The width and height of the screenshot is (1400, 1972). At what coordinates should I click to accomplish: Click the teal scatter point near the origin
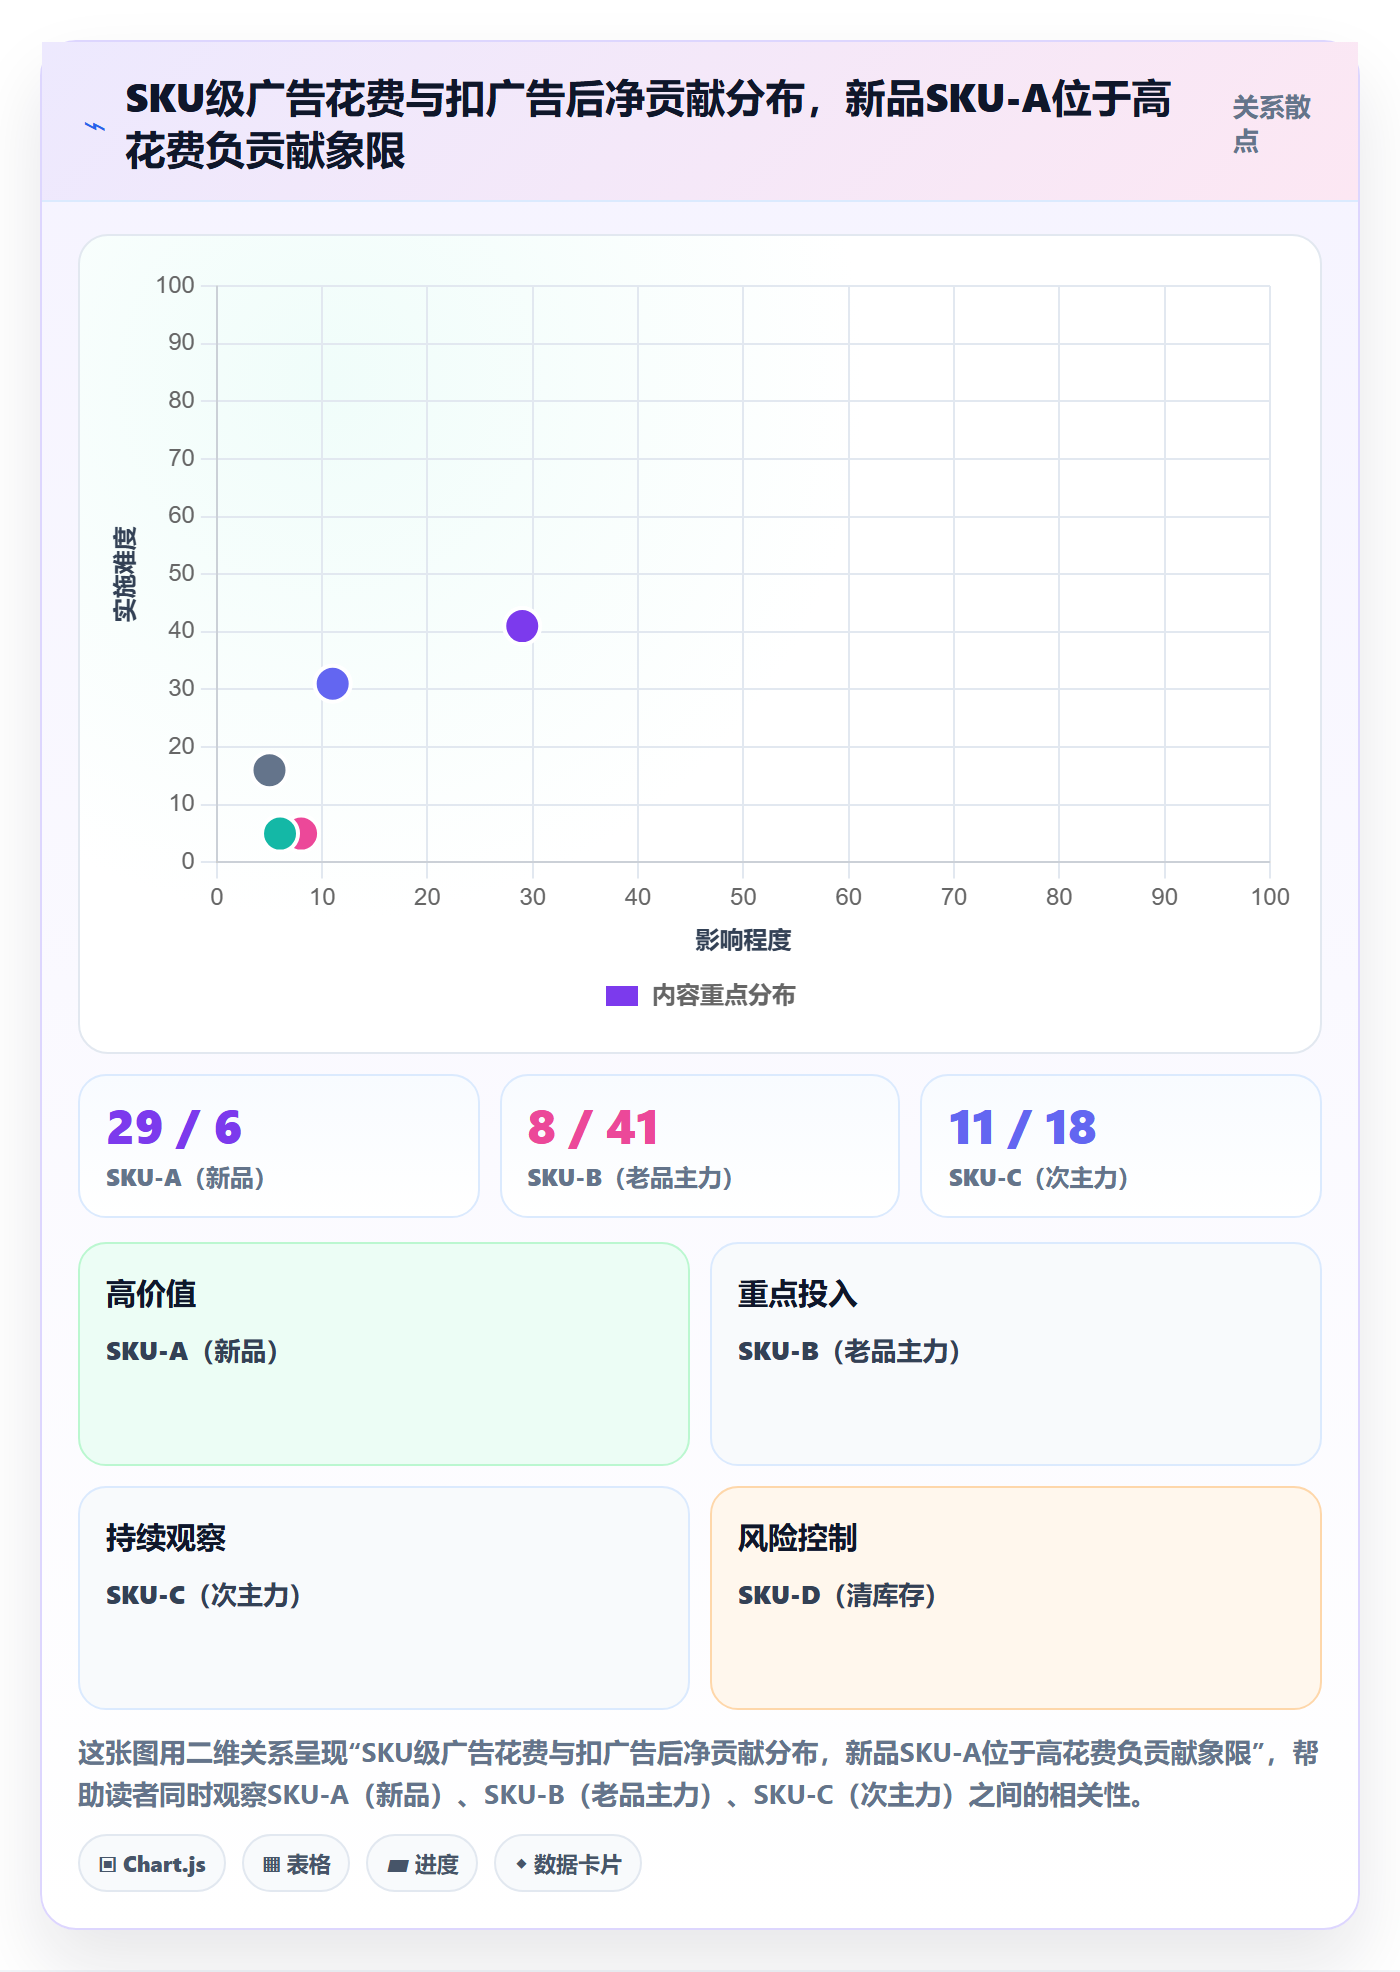280,833
